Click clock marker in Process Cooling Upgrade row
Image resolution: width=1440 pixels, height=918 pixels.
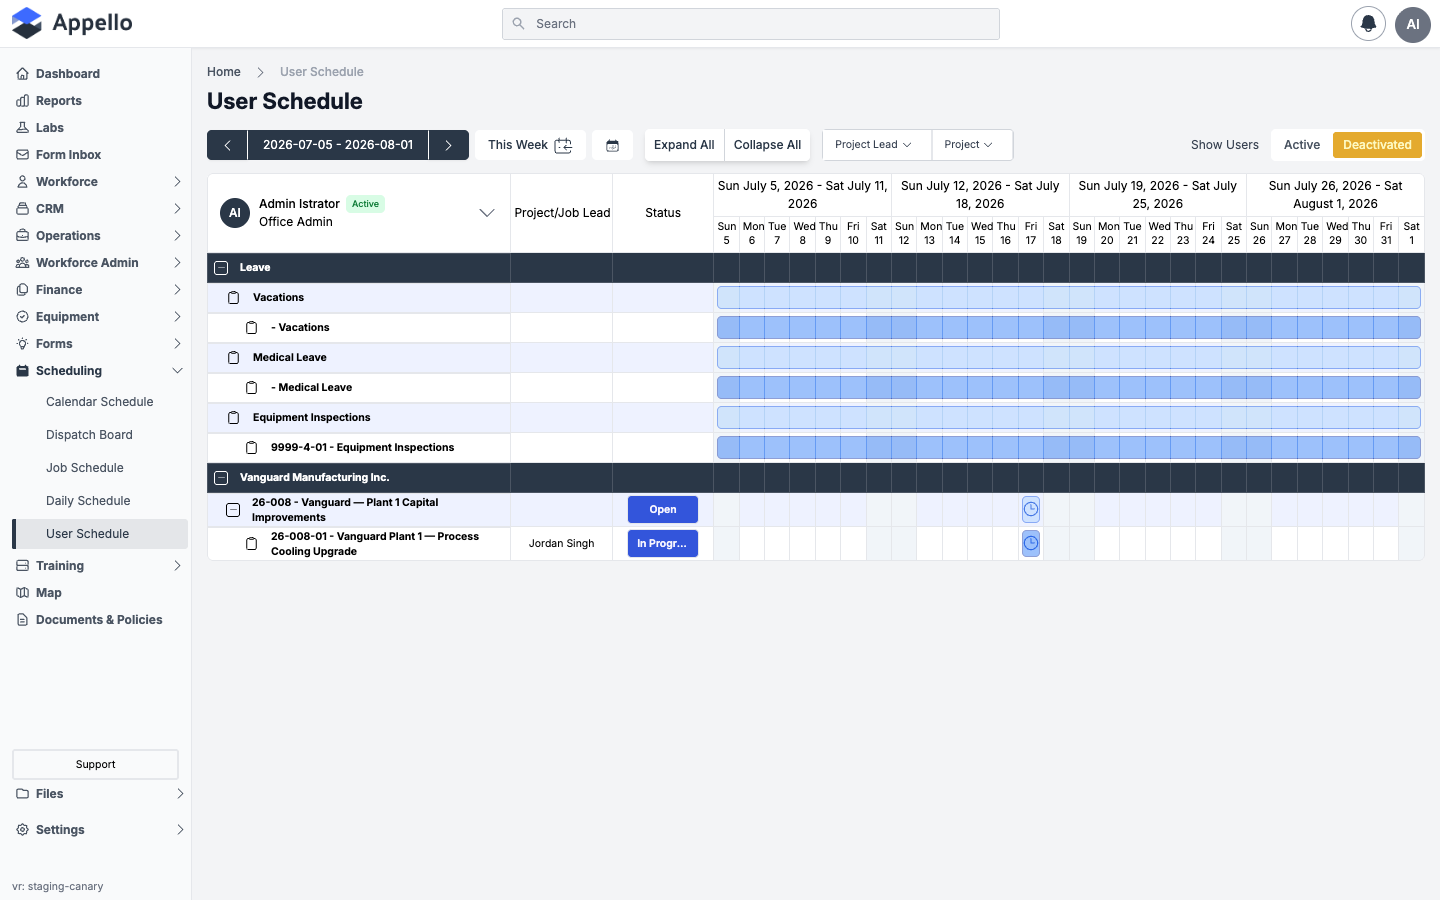(1031, 543)
